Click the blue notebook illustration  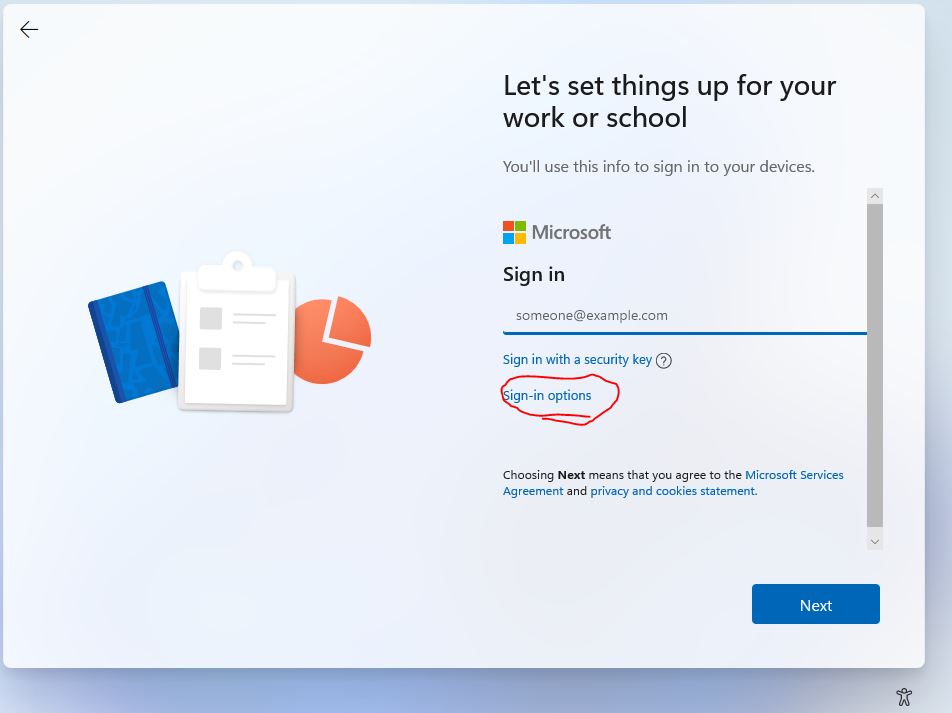[132, 342]
